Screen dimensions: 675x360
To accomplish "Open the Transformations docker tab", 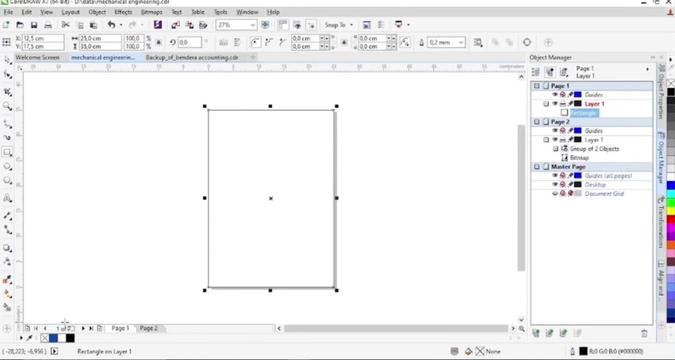I will 662,222.
